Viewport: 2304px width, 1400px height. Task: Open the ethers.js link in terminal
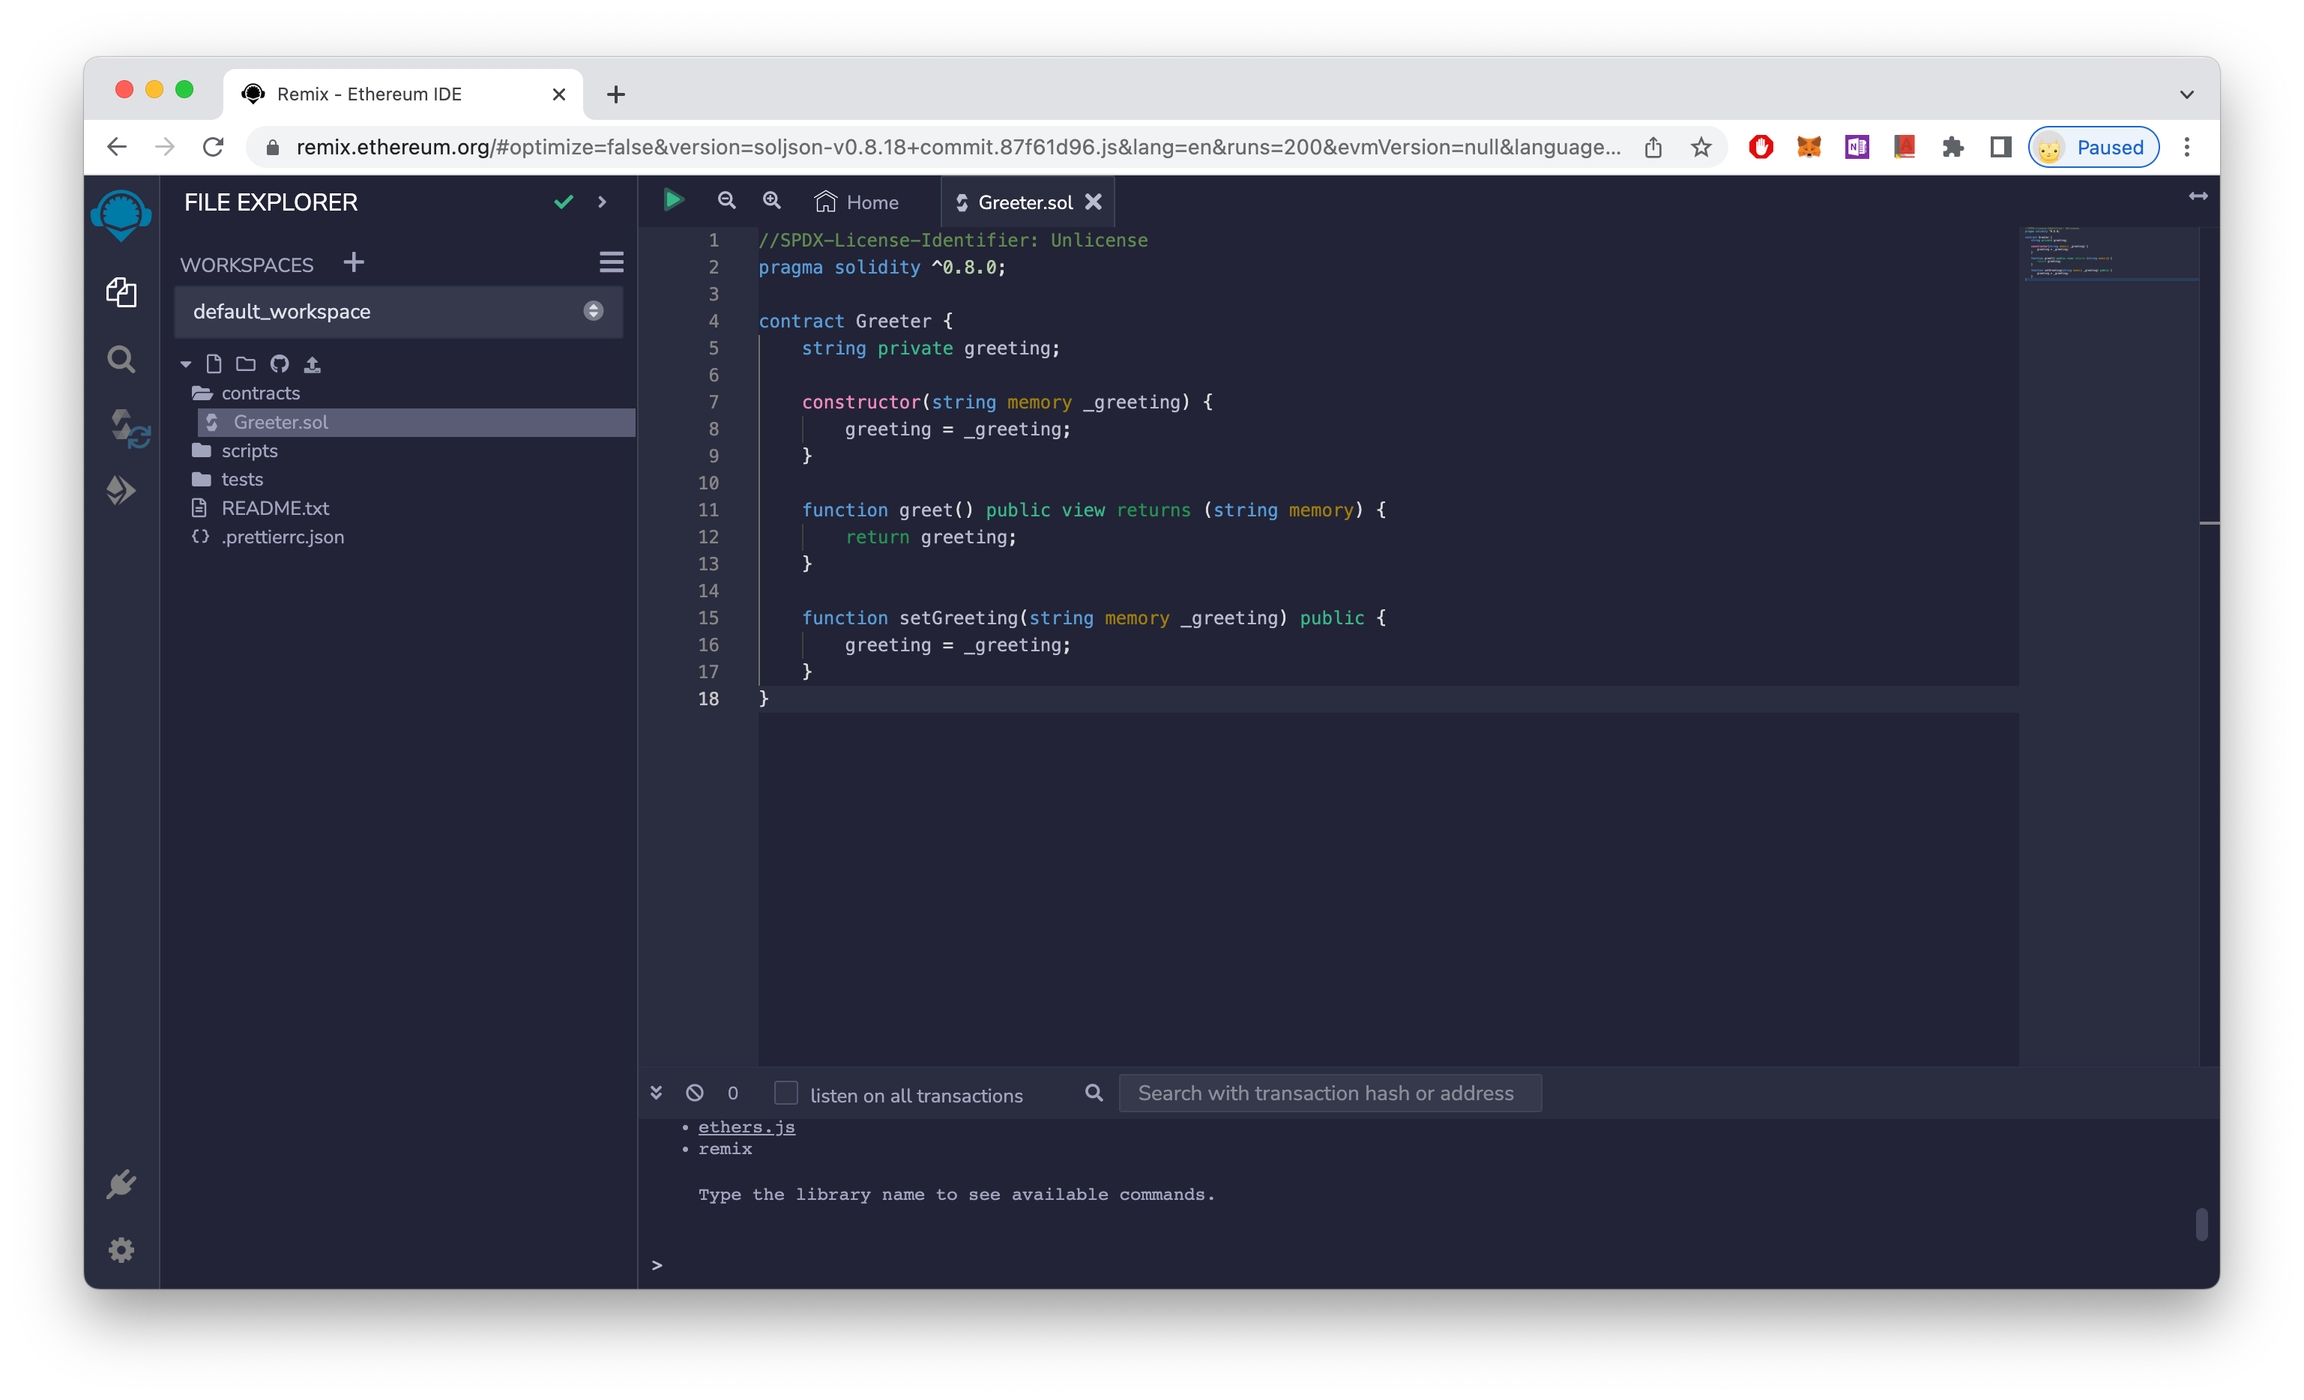[746, 1127]
